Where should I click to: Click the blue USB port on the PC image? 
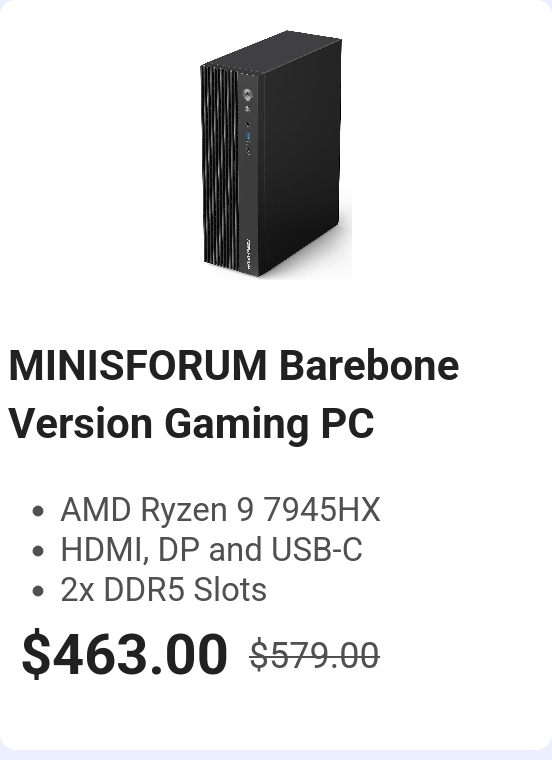(x=248, y=137)
